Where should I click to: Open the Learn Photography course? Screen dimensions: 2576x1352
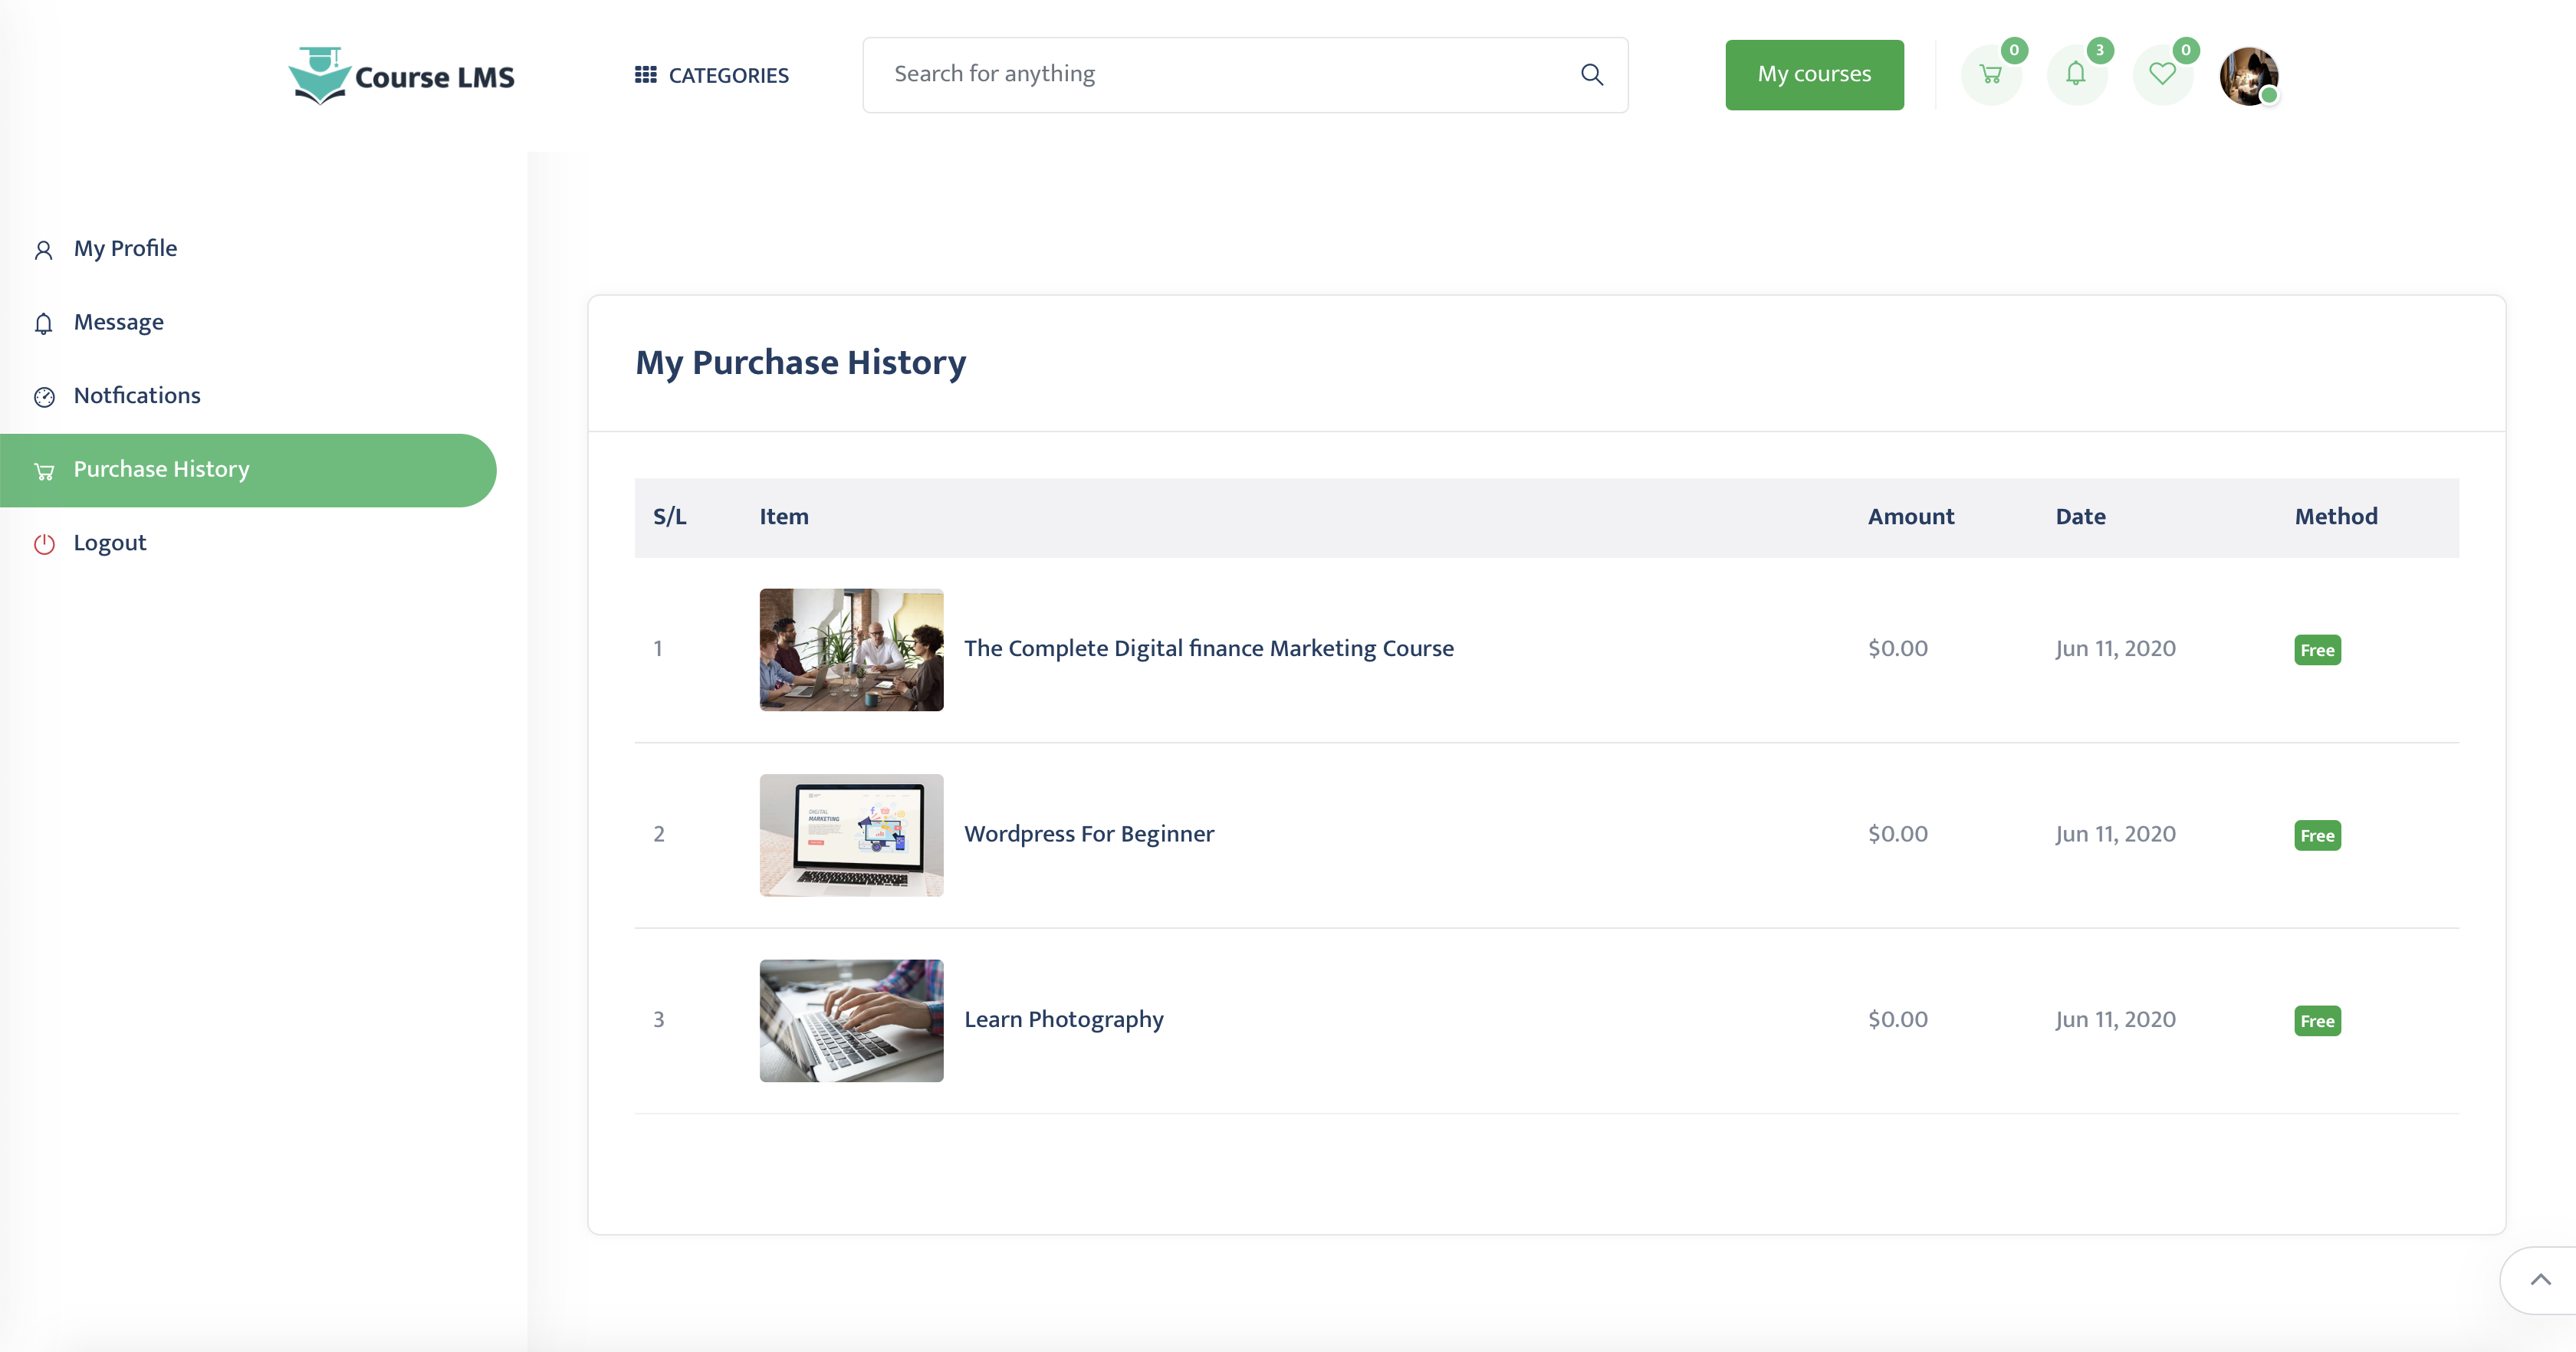pos(1063,1019)
